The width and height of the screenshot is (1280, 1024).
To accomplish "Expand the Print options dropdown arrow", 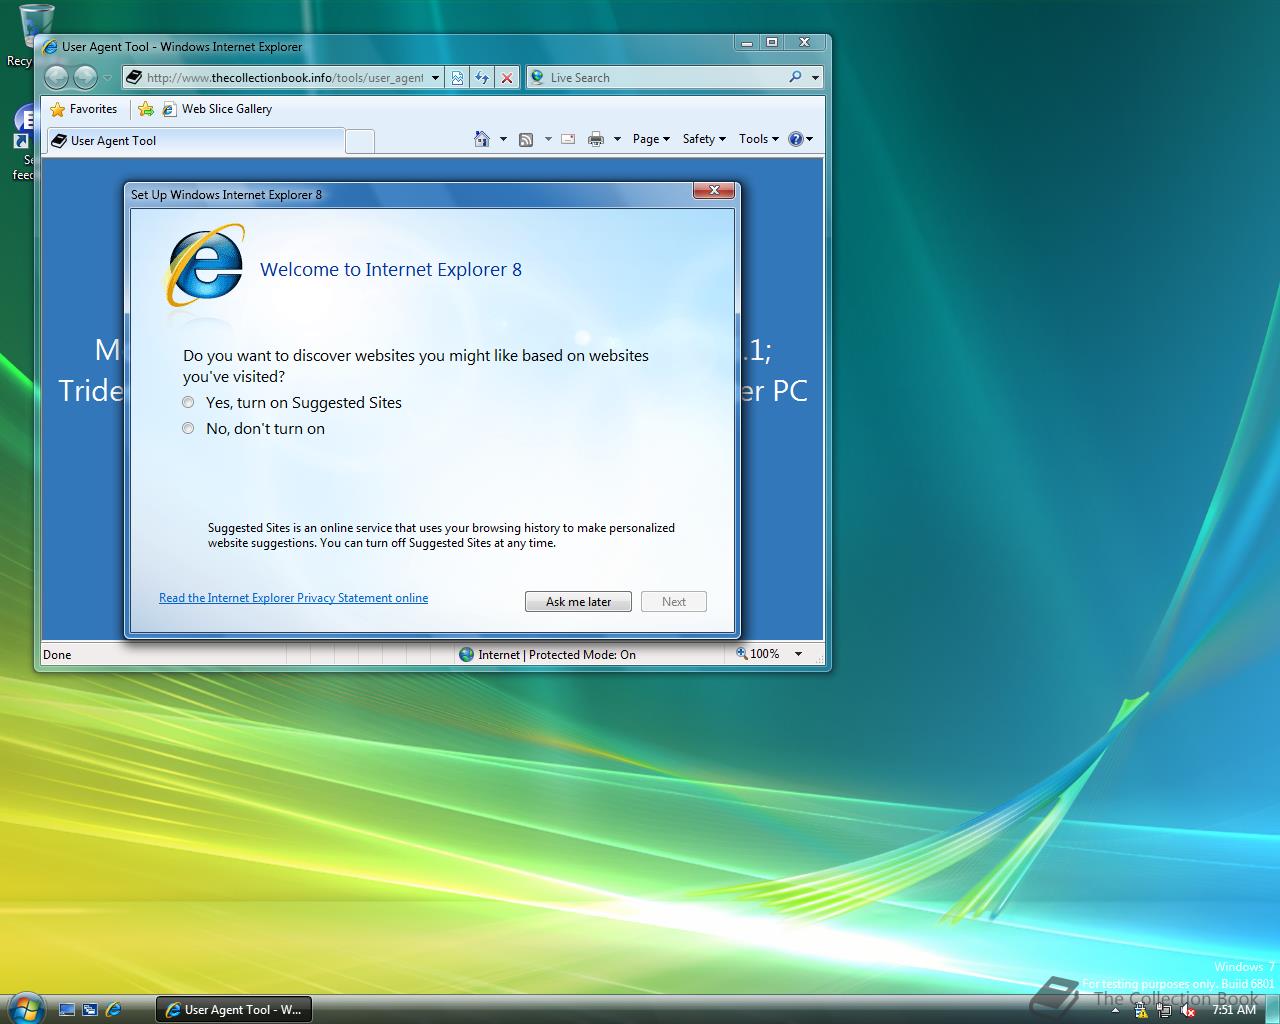I will click(617, 140).
